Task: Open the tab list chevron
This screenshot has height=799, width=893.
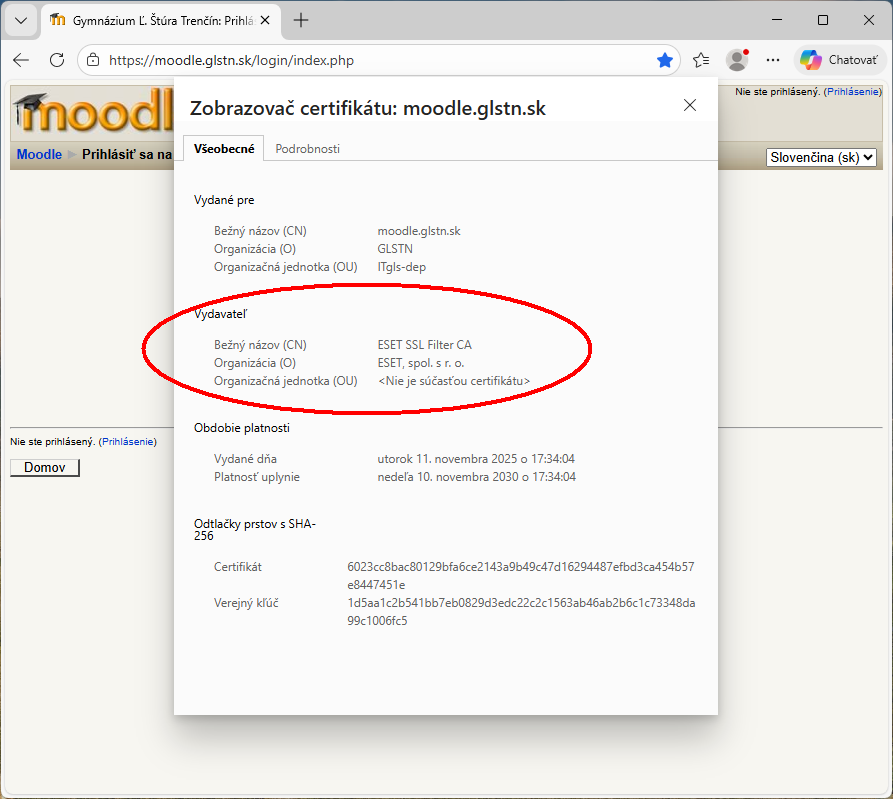Action: (x=22, y=20)
